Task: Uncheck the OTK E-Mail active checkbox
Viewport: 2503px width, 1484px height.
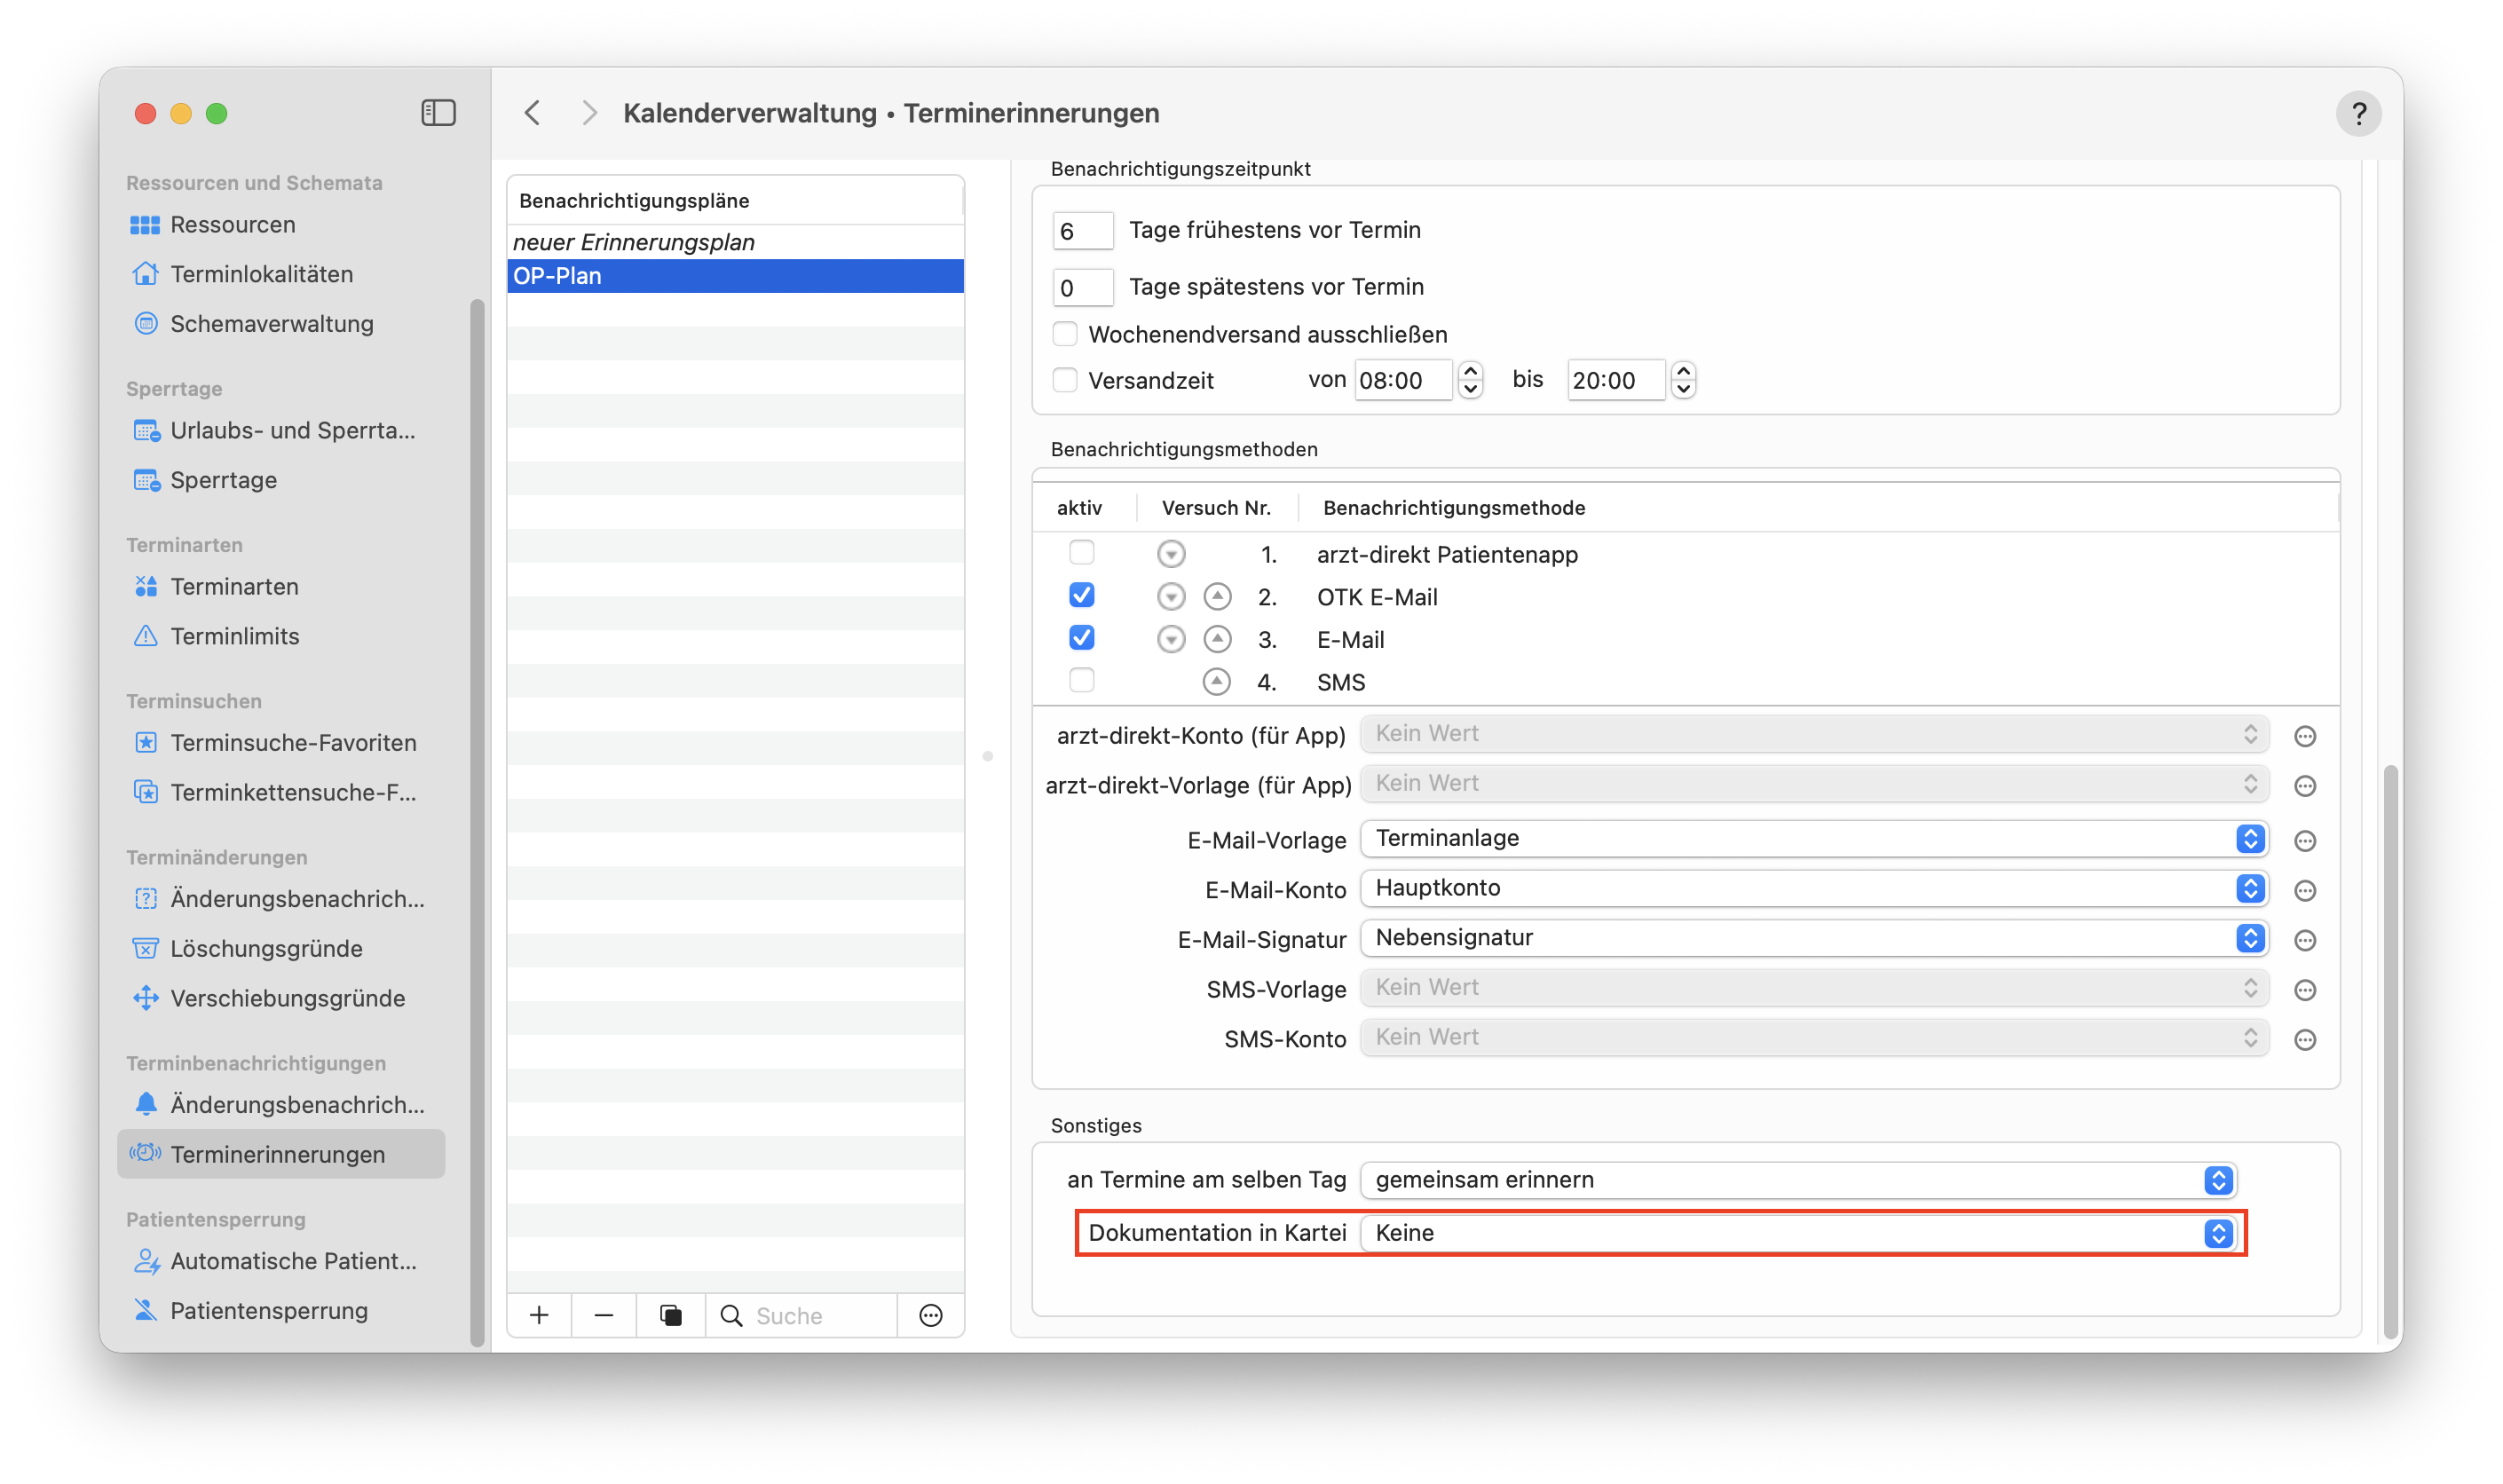Action: 1081,596
